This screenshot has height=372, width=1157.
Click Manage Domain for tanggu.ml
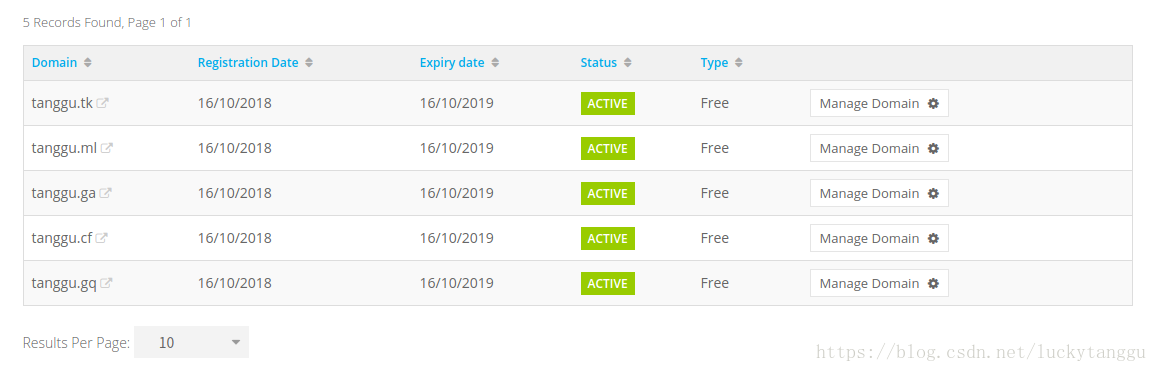879,148
